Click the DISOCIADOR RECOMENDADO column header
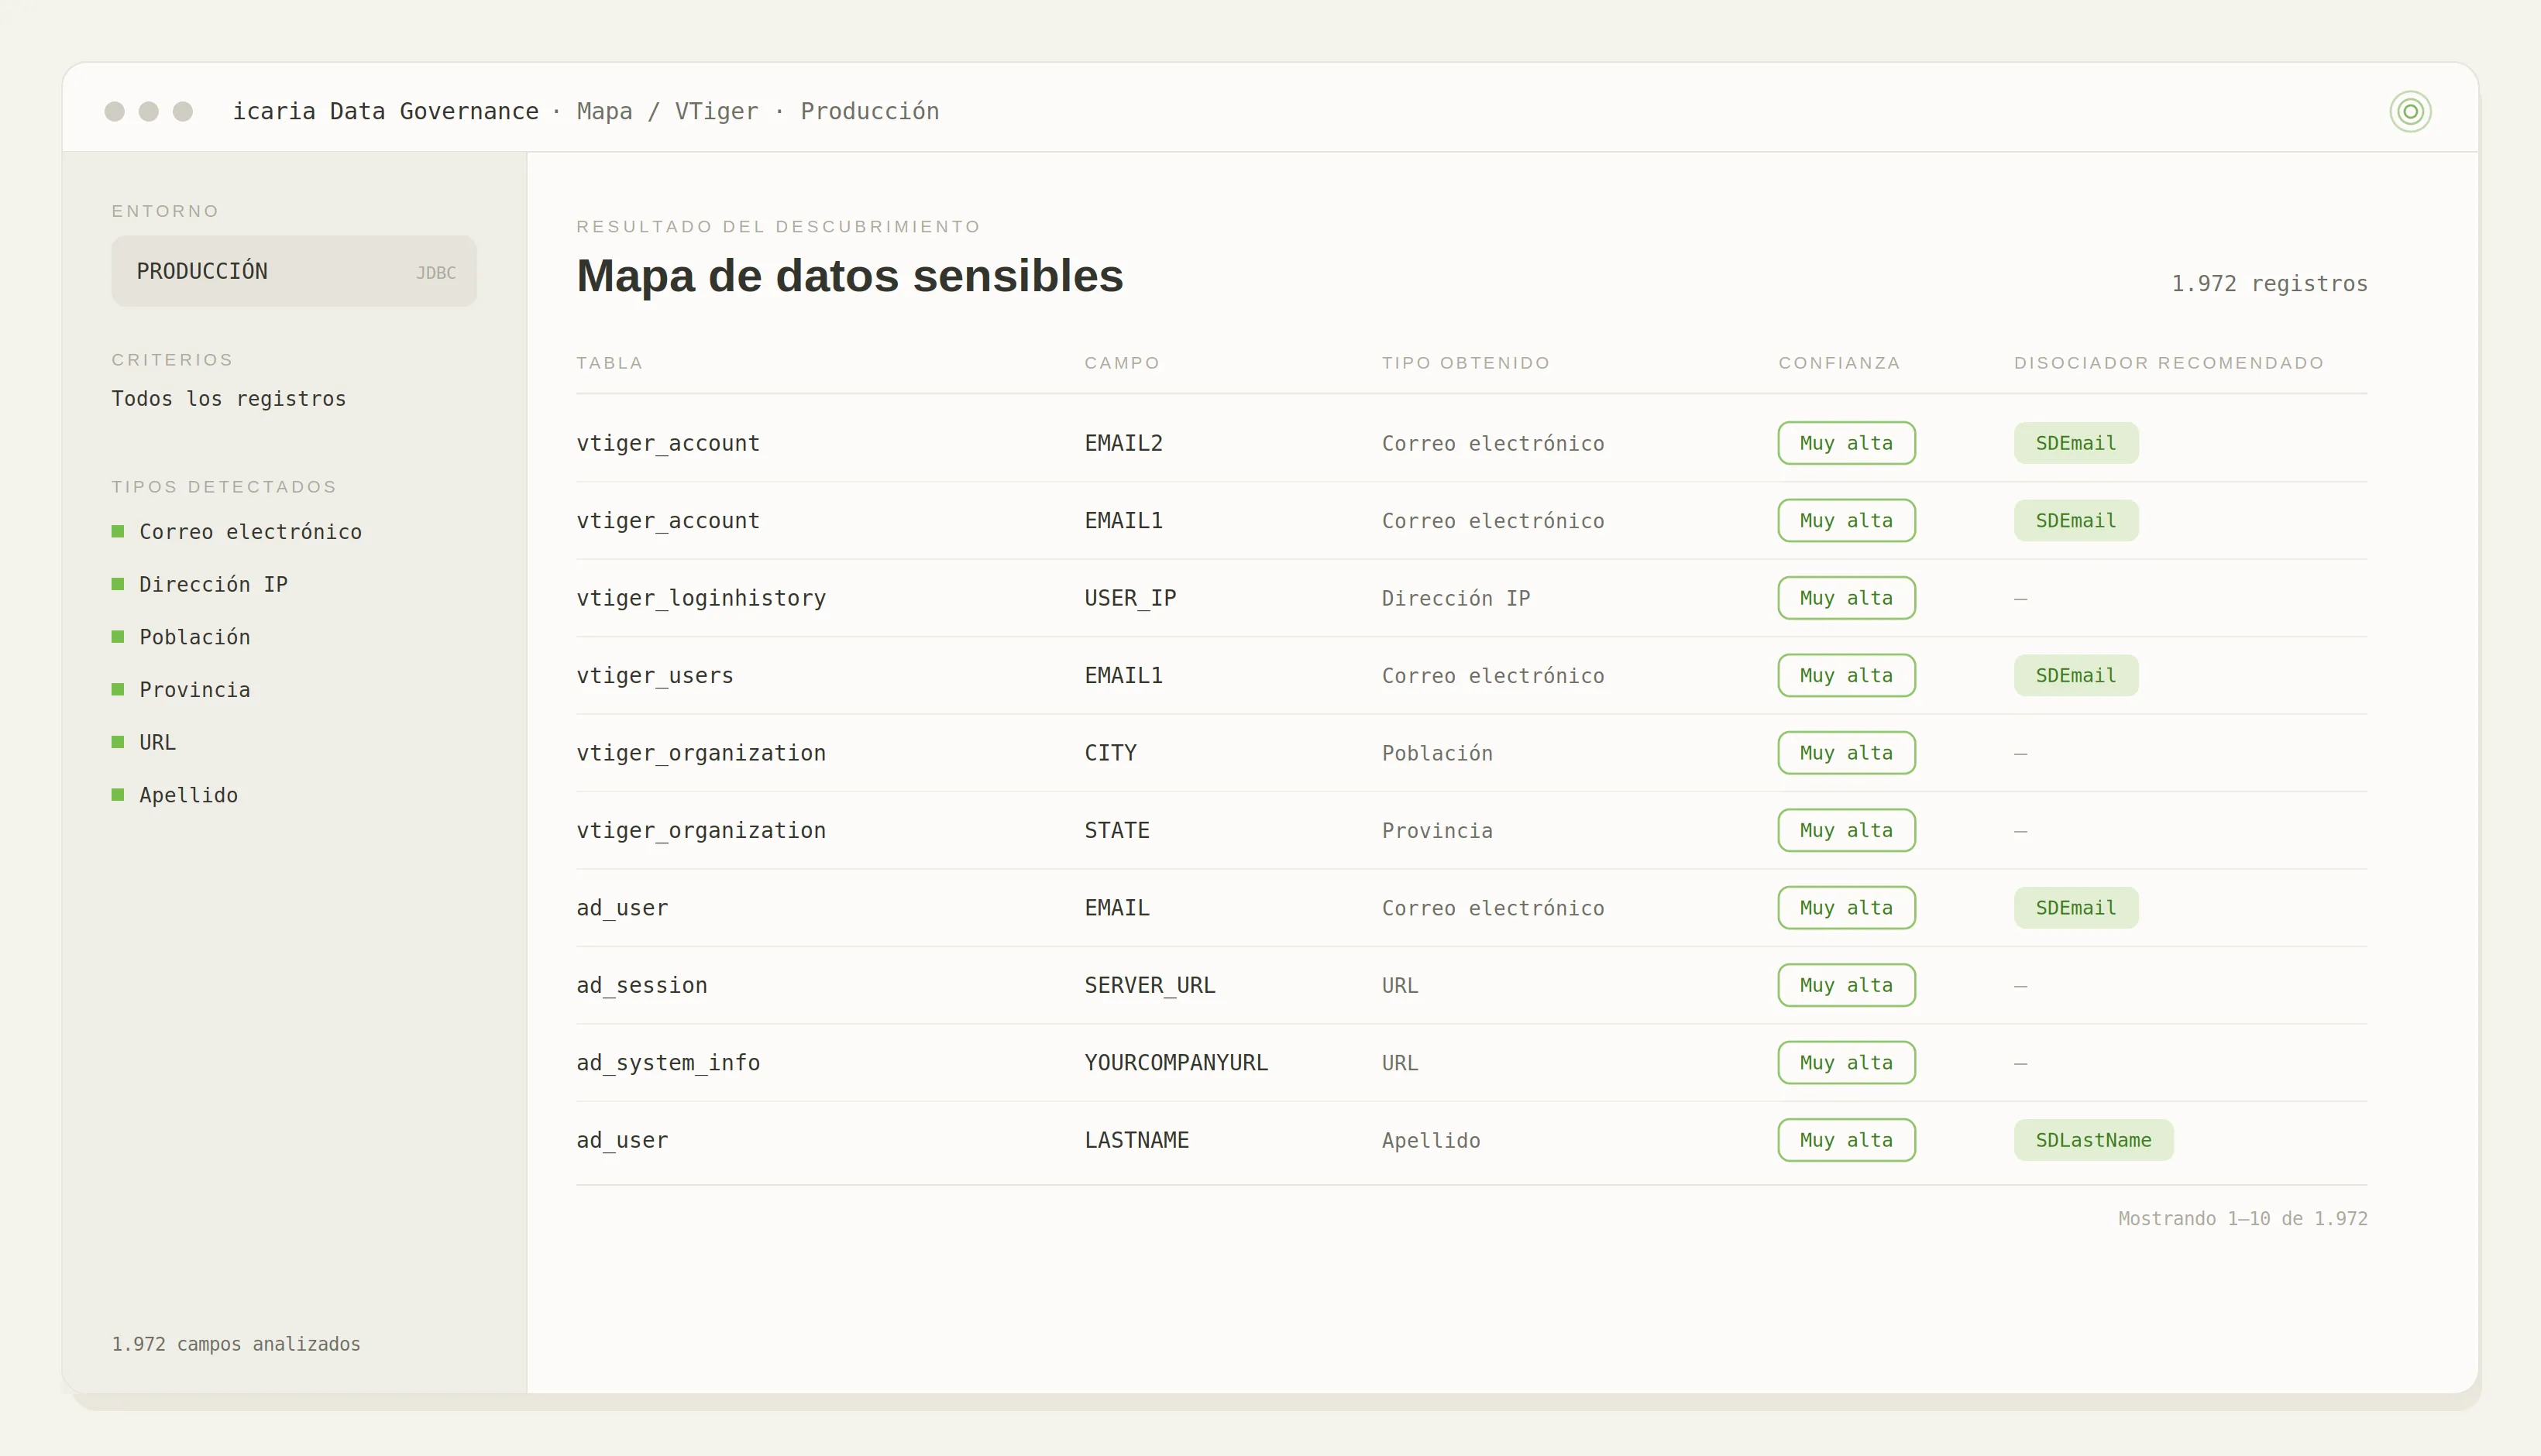This screenshot has height=1456, width=2541. pos(2169,363)
